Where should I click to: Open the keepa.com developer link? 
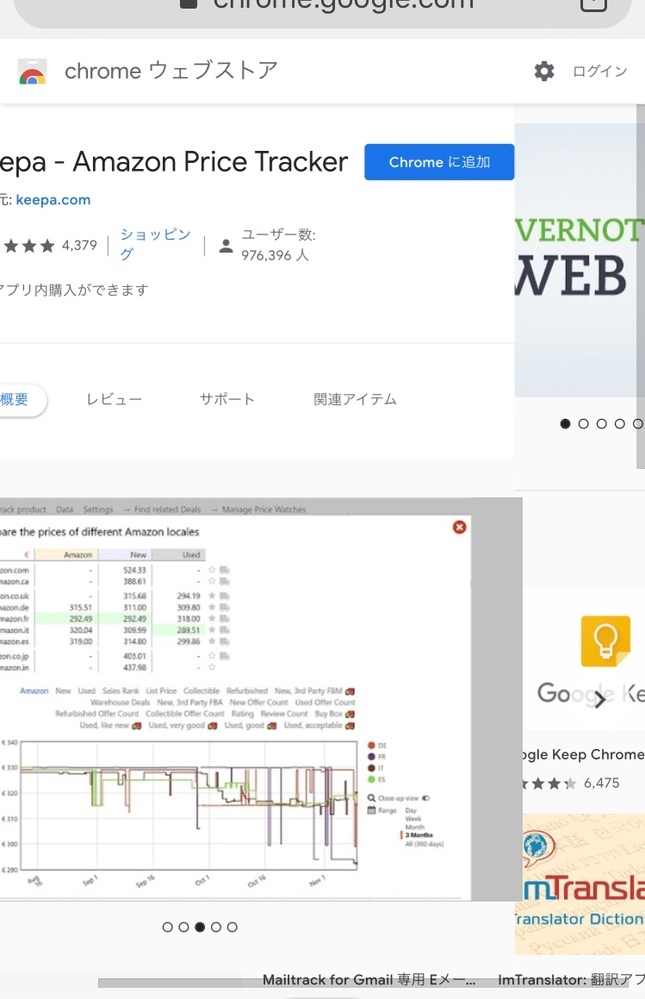click(53, 200)
